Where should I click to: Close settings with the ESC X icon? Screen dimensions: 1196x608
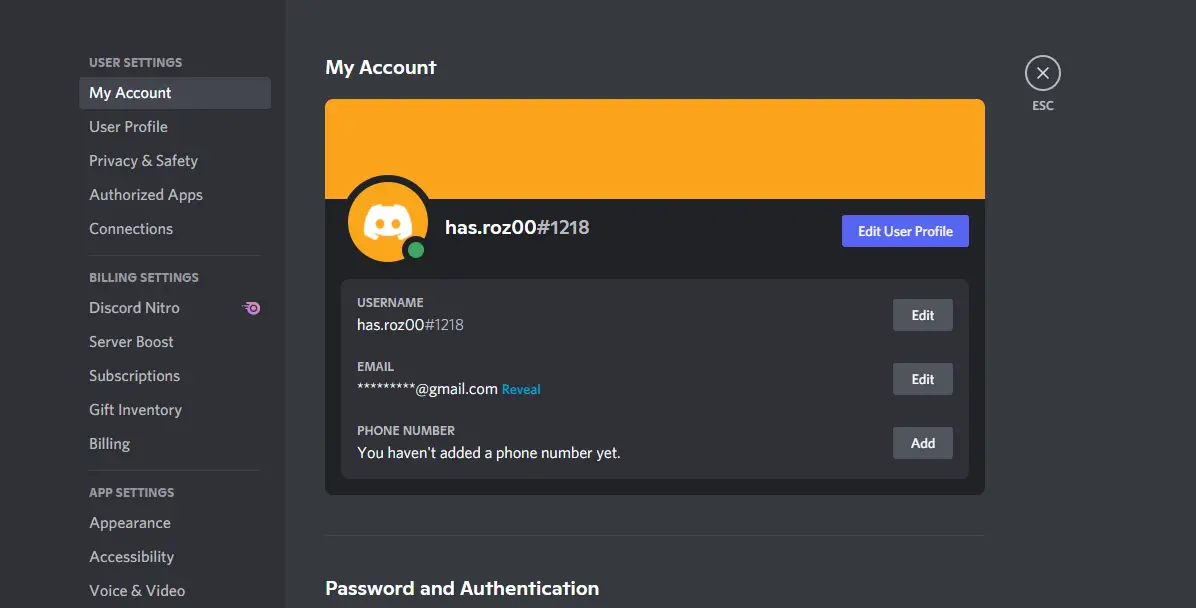point(1043,73)
